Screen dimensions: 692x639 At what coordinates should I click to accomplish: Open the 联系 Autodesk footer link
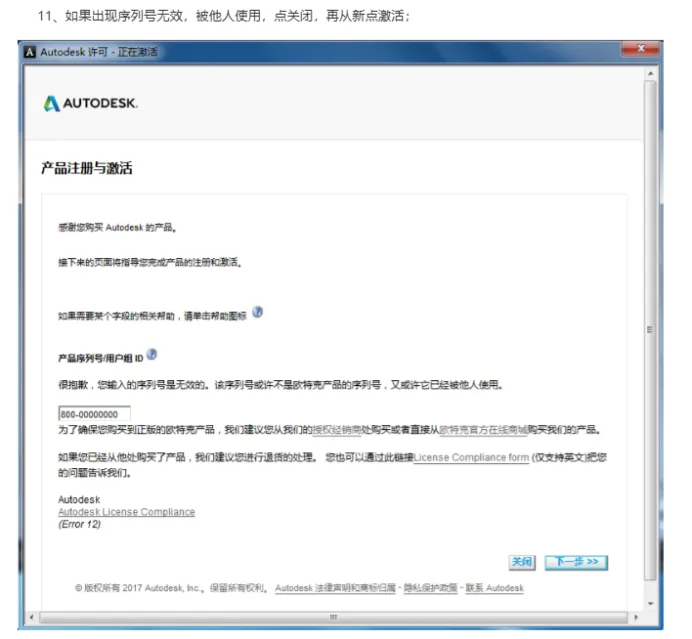(x=494, y=588)
